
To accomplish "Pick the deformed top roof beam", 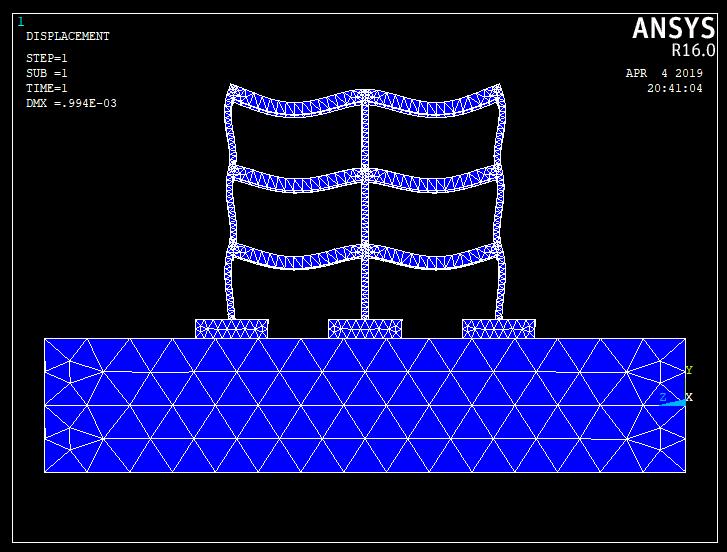I will coord(365,100).
